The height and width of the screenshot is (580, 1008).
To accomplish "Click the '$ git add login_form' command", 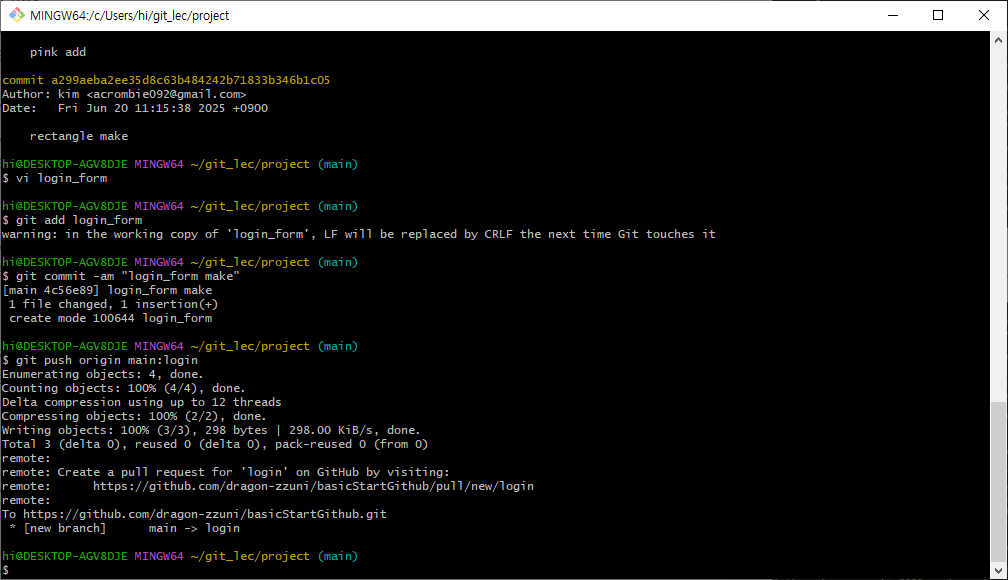I will [x=72, y=220].
